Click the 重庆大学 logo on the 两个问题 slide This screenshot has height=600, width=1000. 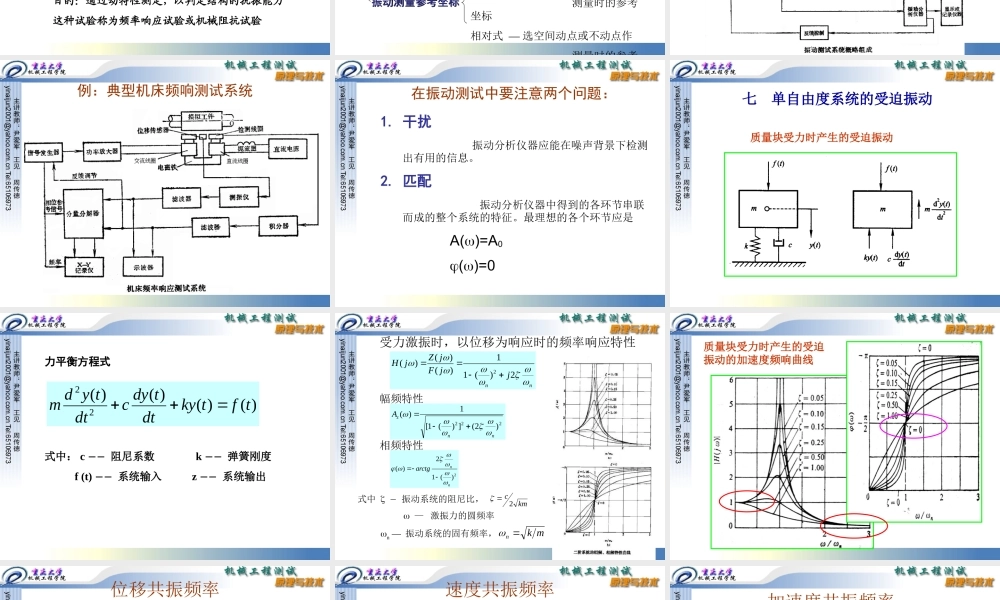click(368, 70)
